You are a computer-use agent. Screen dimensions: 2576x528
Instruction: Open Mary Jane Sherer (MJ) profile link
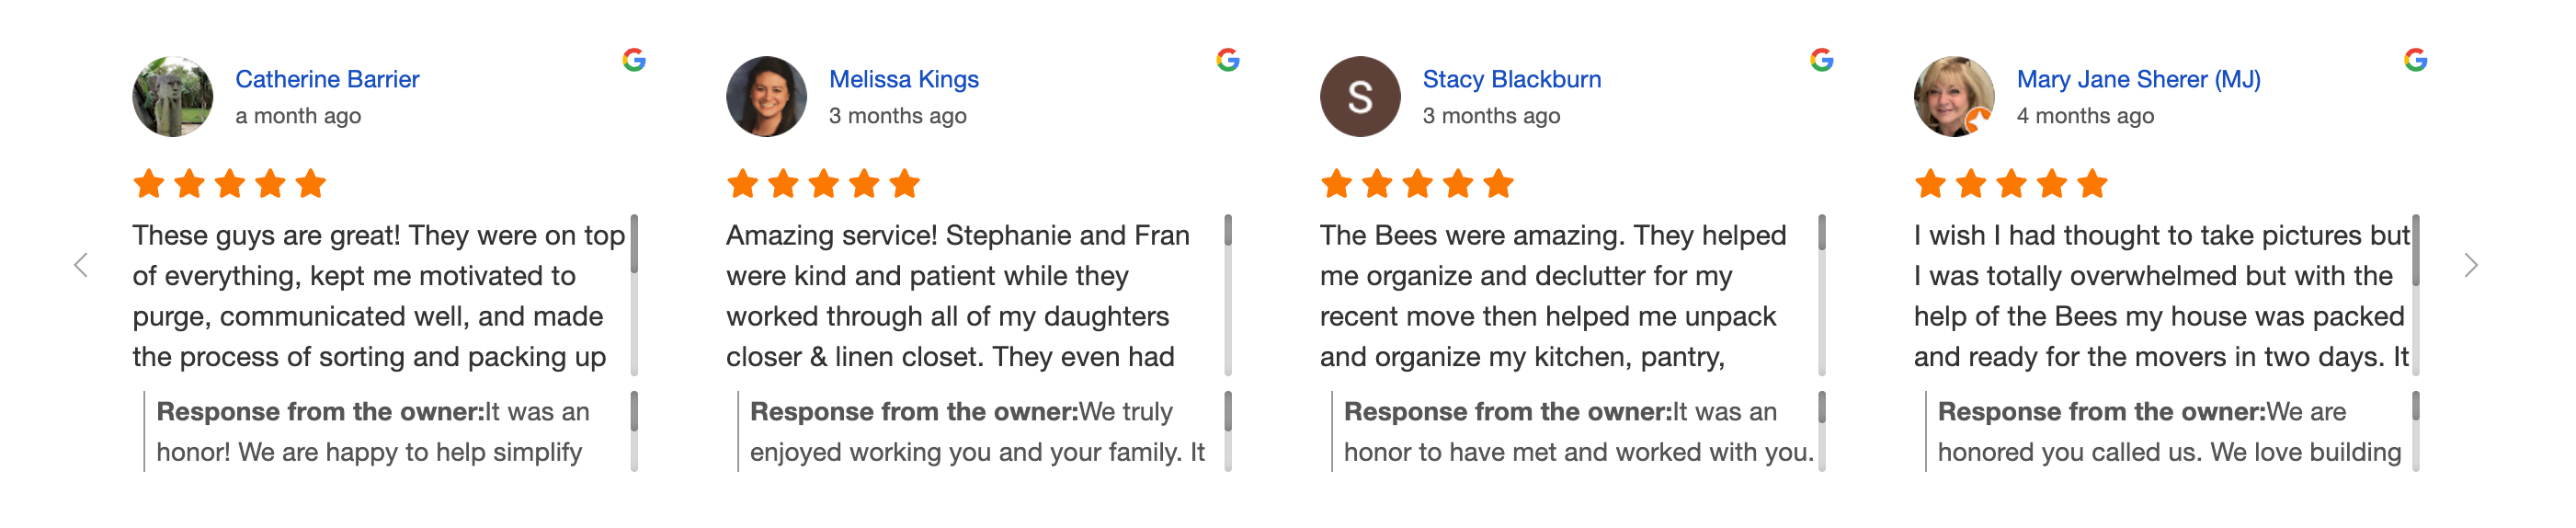[2139, 79]
